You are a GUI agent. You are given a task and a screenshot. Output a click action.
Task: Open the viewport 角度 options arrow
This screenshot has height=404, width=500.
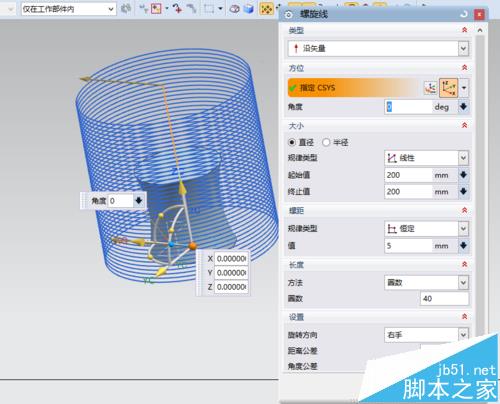[x=139, y=201]
